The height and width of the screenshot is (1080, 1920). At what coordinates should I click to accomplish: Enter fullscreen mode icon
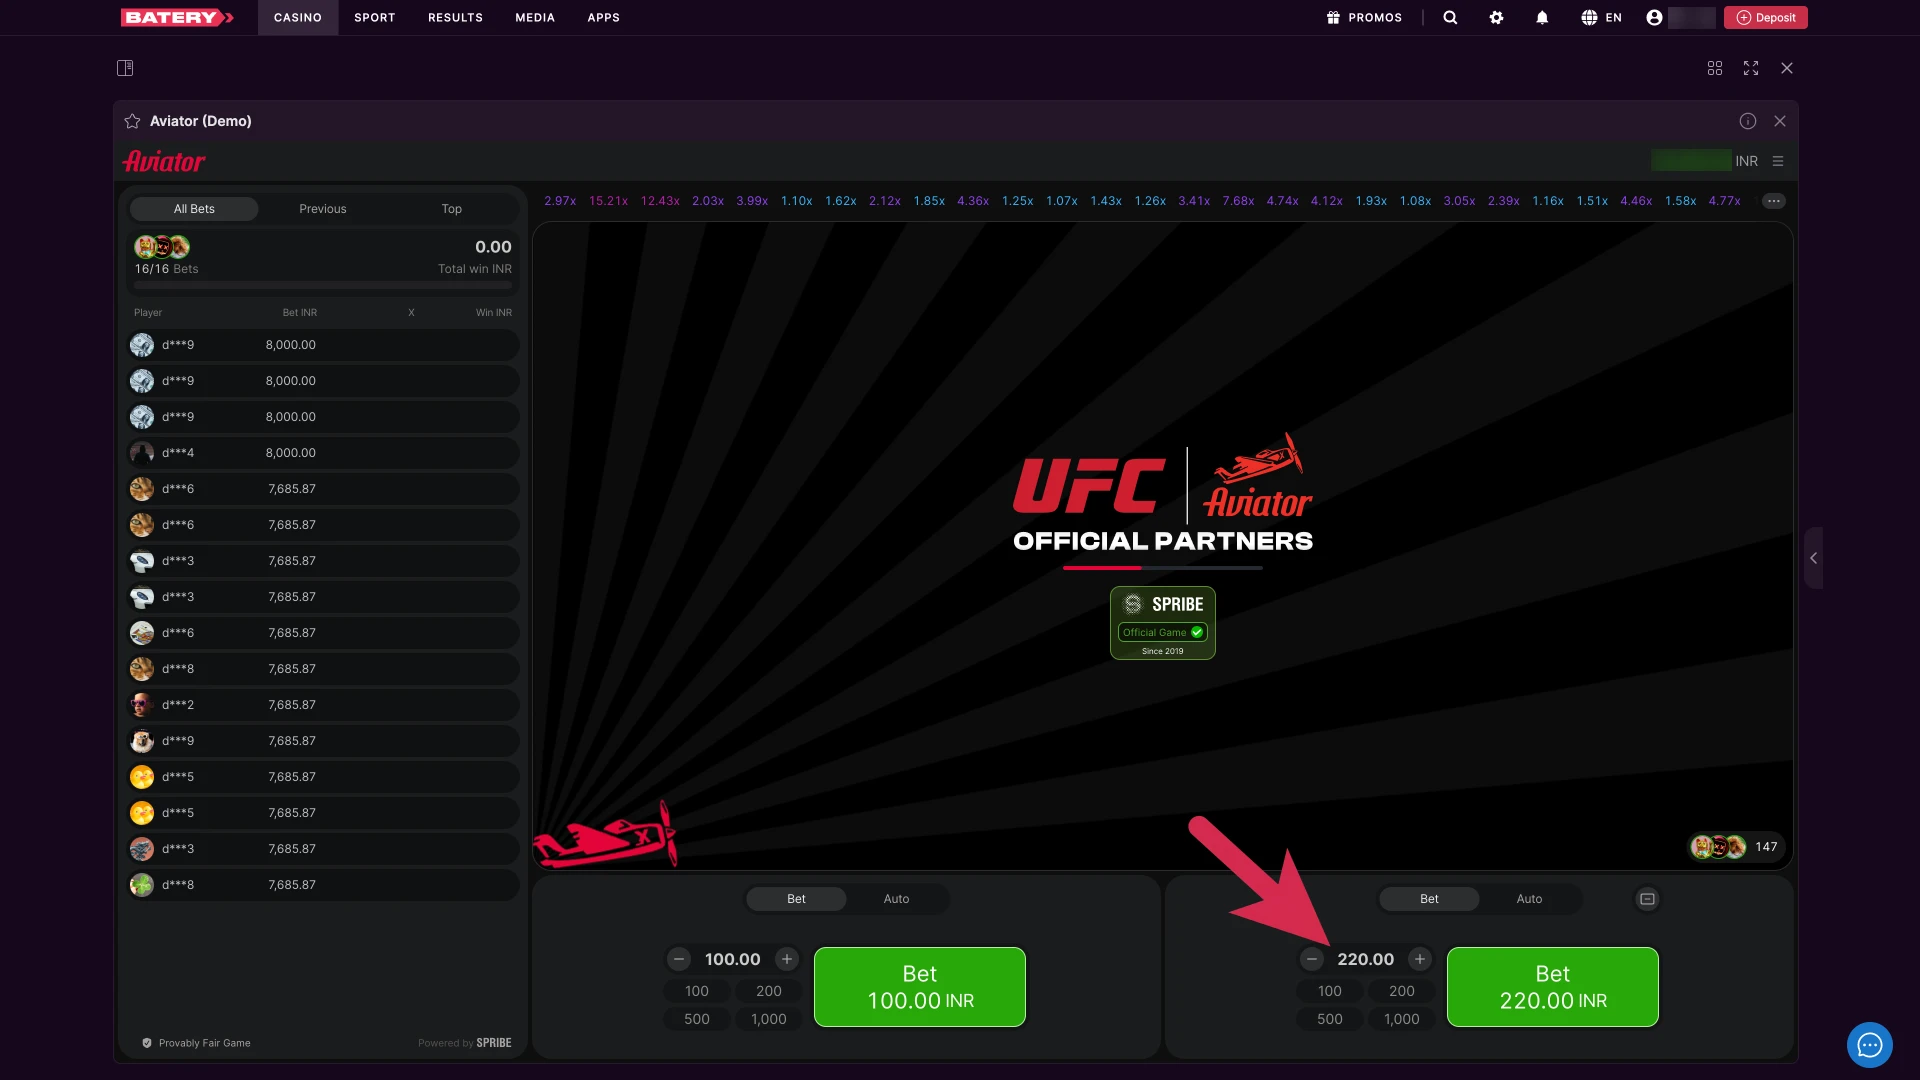click(x=1751, y=68)
